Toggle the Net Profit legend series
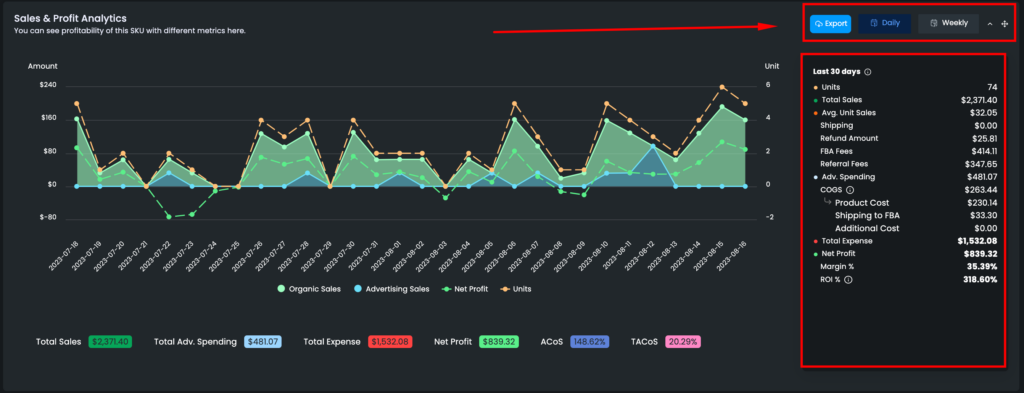Screen dimensions: 1024x393 pos(464,289)
